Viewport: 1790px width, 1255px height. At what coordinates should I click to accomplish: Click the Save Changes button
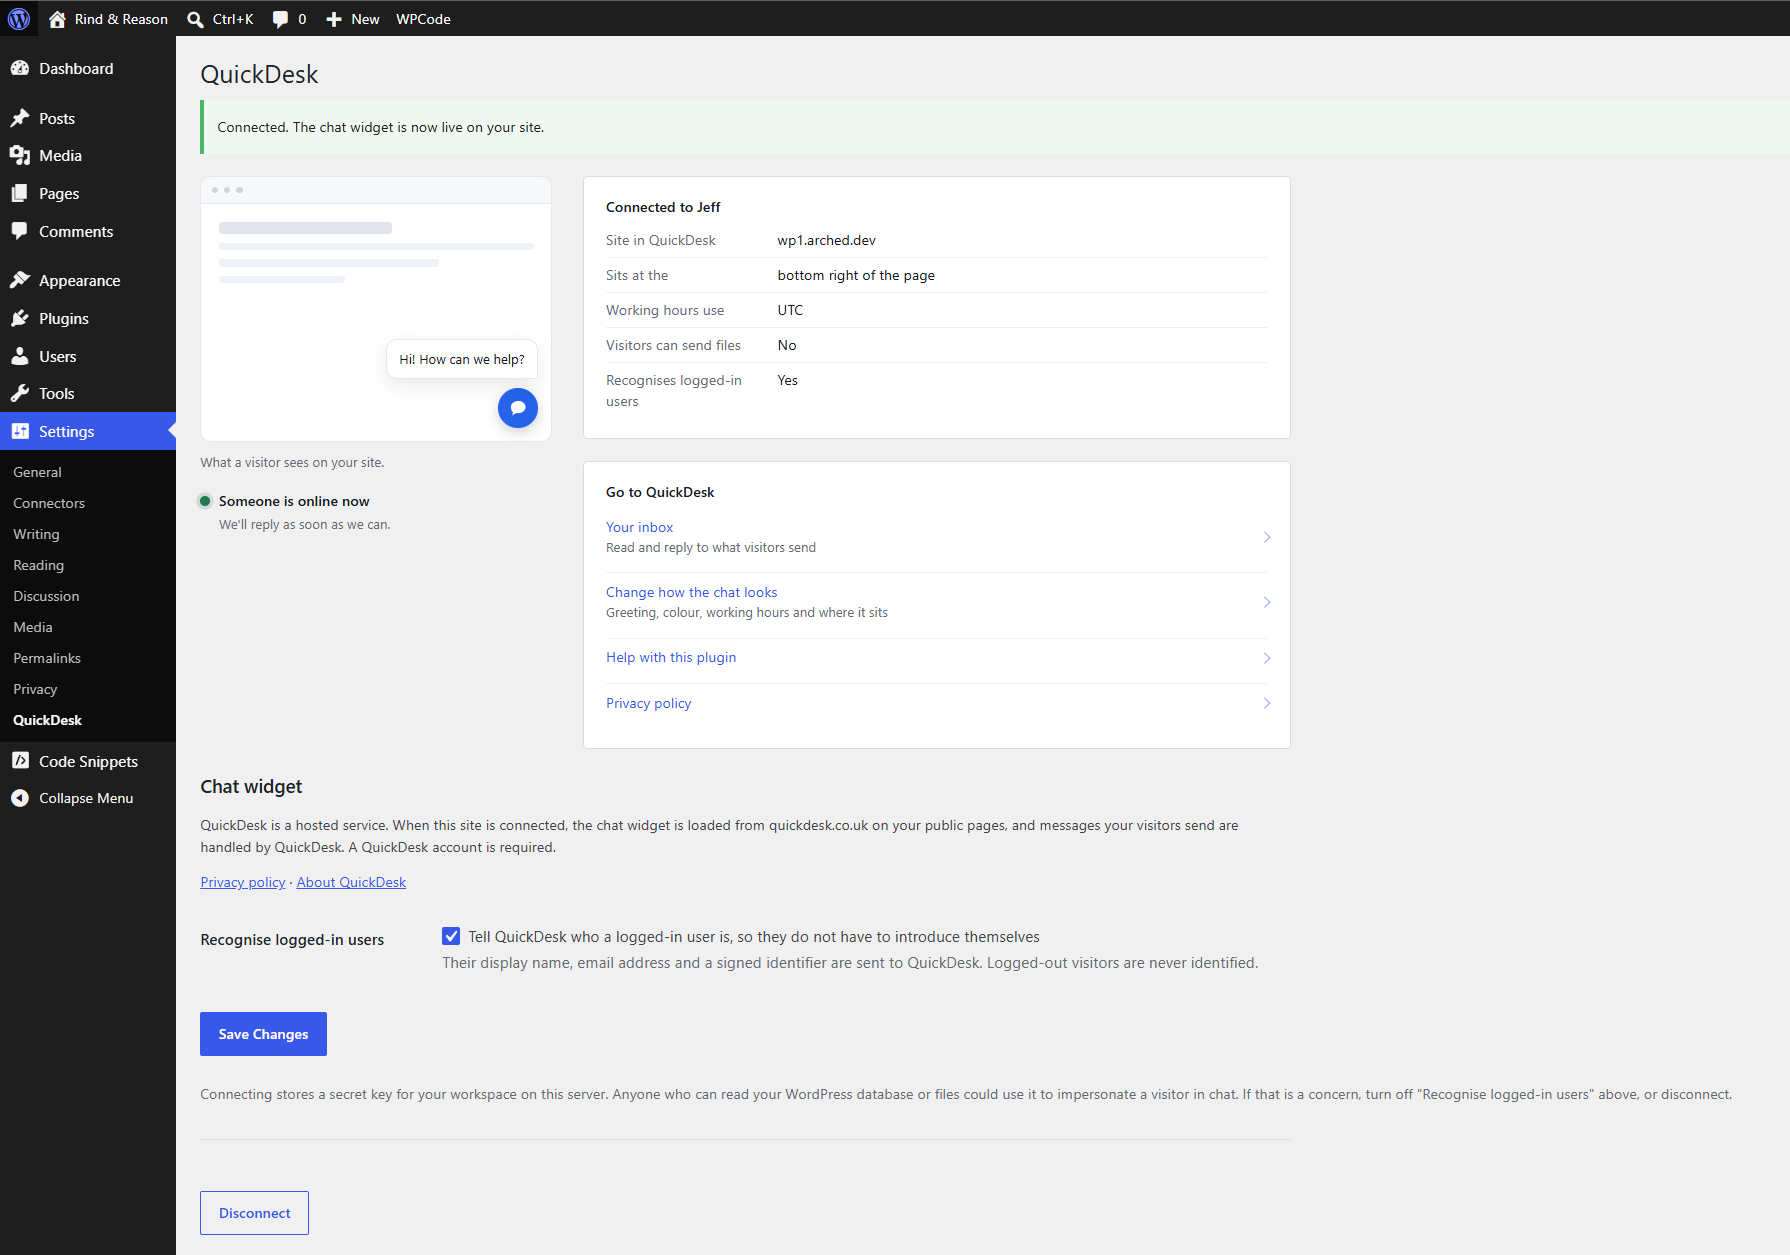click(x=263, y=1034)
